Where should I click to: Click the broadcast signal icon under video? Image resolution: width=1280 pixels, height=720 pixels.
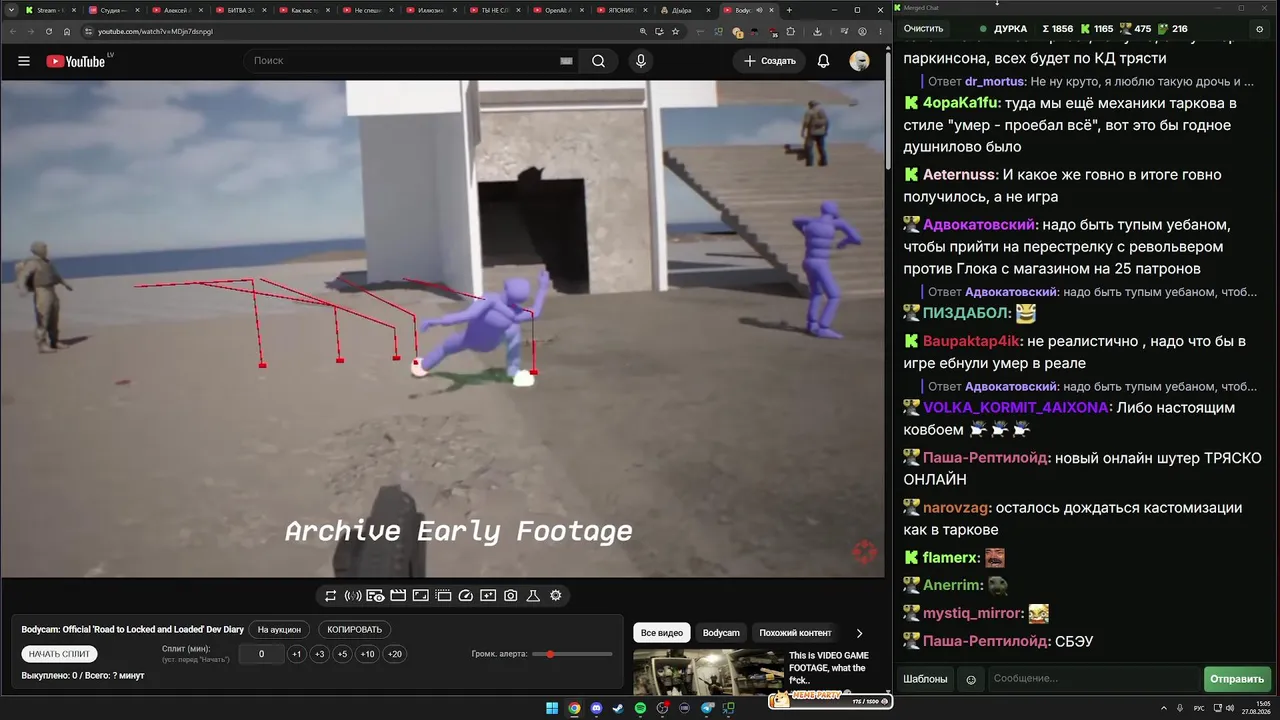[353, 596]
